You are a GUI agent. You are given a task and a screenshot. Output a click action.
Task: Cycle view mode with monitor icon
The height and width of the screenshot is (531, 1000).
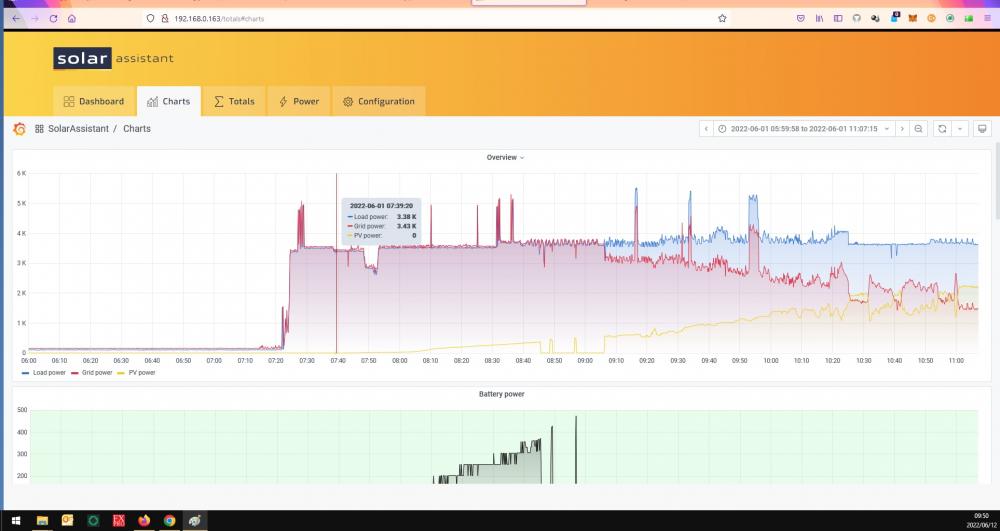(982, 129)
